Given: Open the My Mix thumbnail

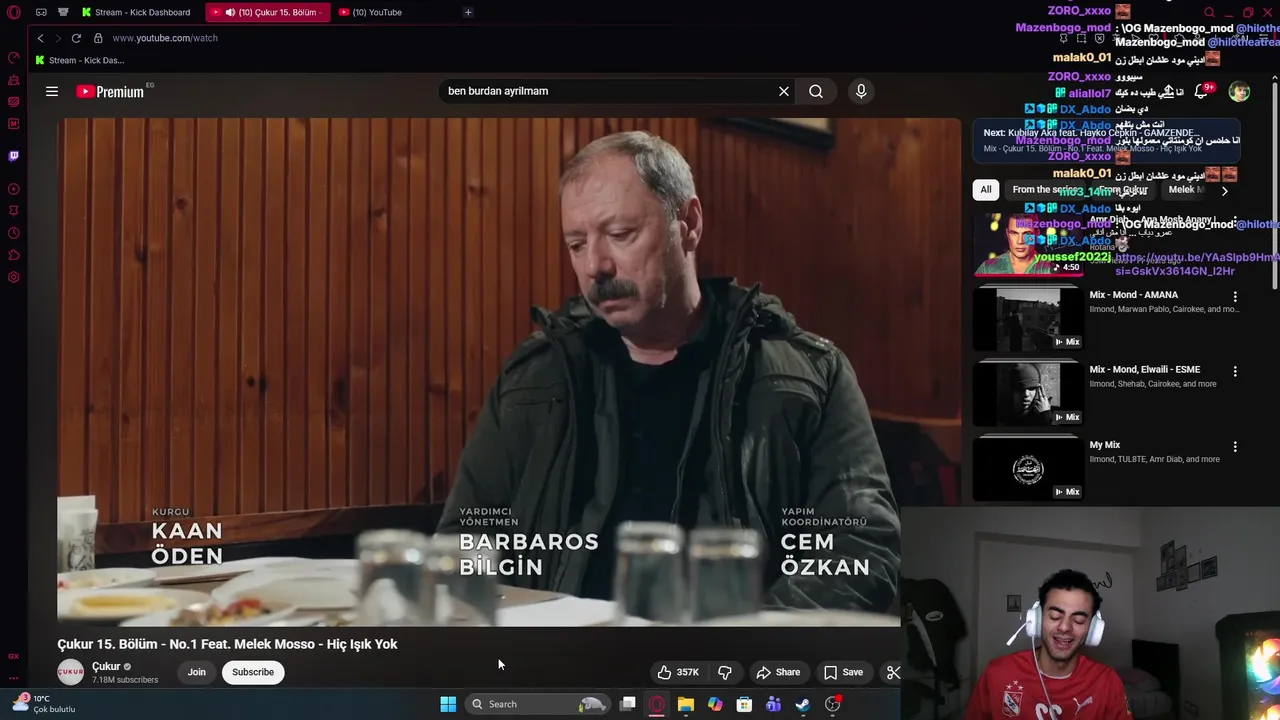Looking at the screenshot, I should pos(1028,469).
